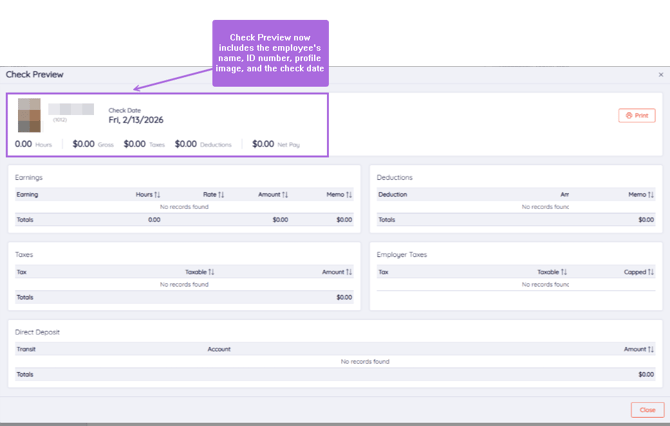670x426 pixels.
Task: Sort Taxes by Taxable column arrows
Action: click(211, 272)
